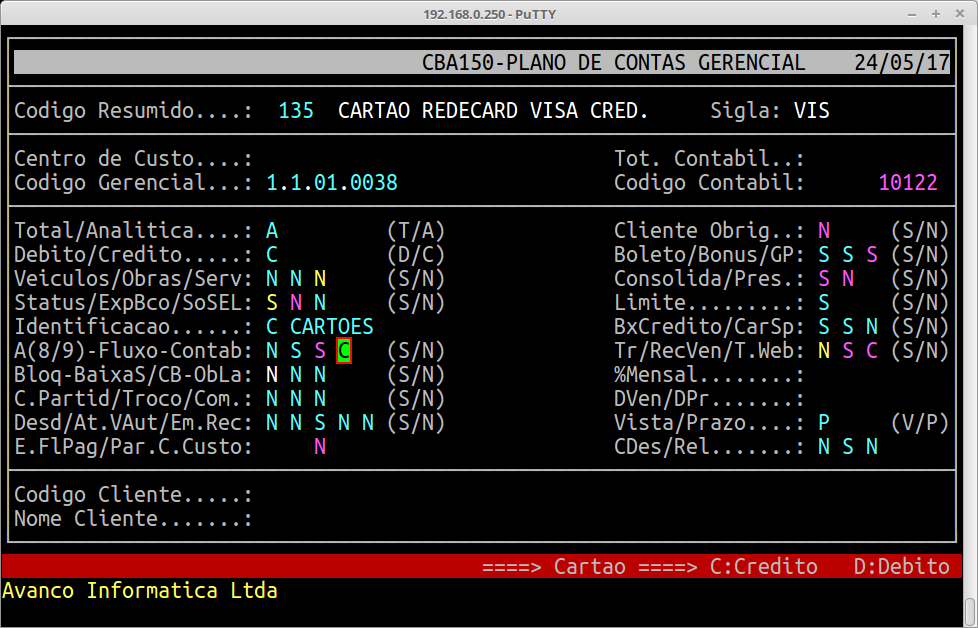Image resolution: width=978 pixels, height=628 pixels.
Task: Toggle the Cliente Obrig. N flag
Action: click(x=824, y=230)
